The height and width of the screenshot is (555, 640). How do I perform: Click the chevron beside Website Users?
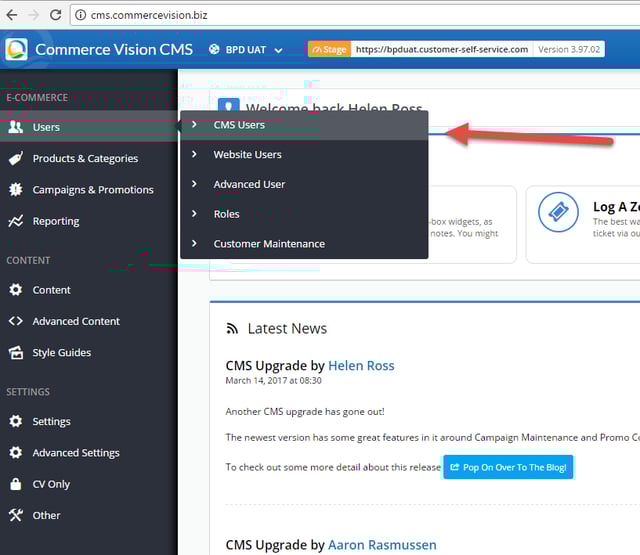pyautogui.click(x=194, y=154)
